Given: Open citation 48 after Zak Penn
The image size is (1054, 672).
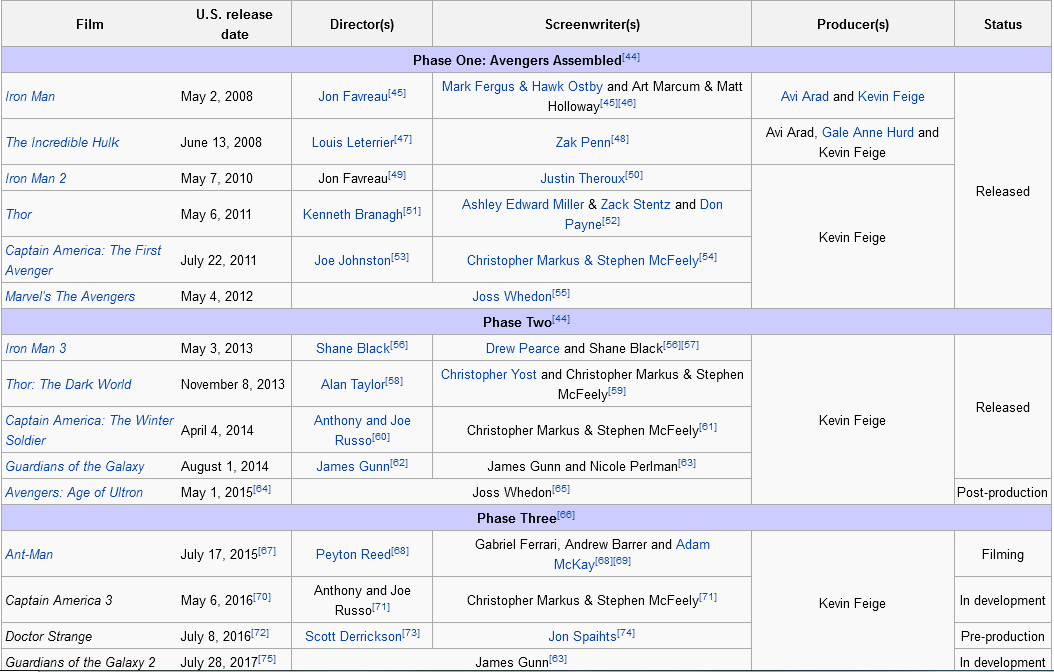Looking at the screenshot, I should click(x=620, y=138).
